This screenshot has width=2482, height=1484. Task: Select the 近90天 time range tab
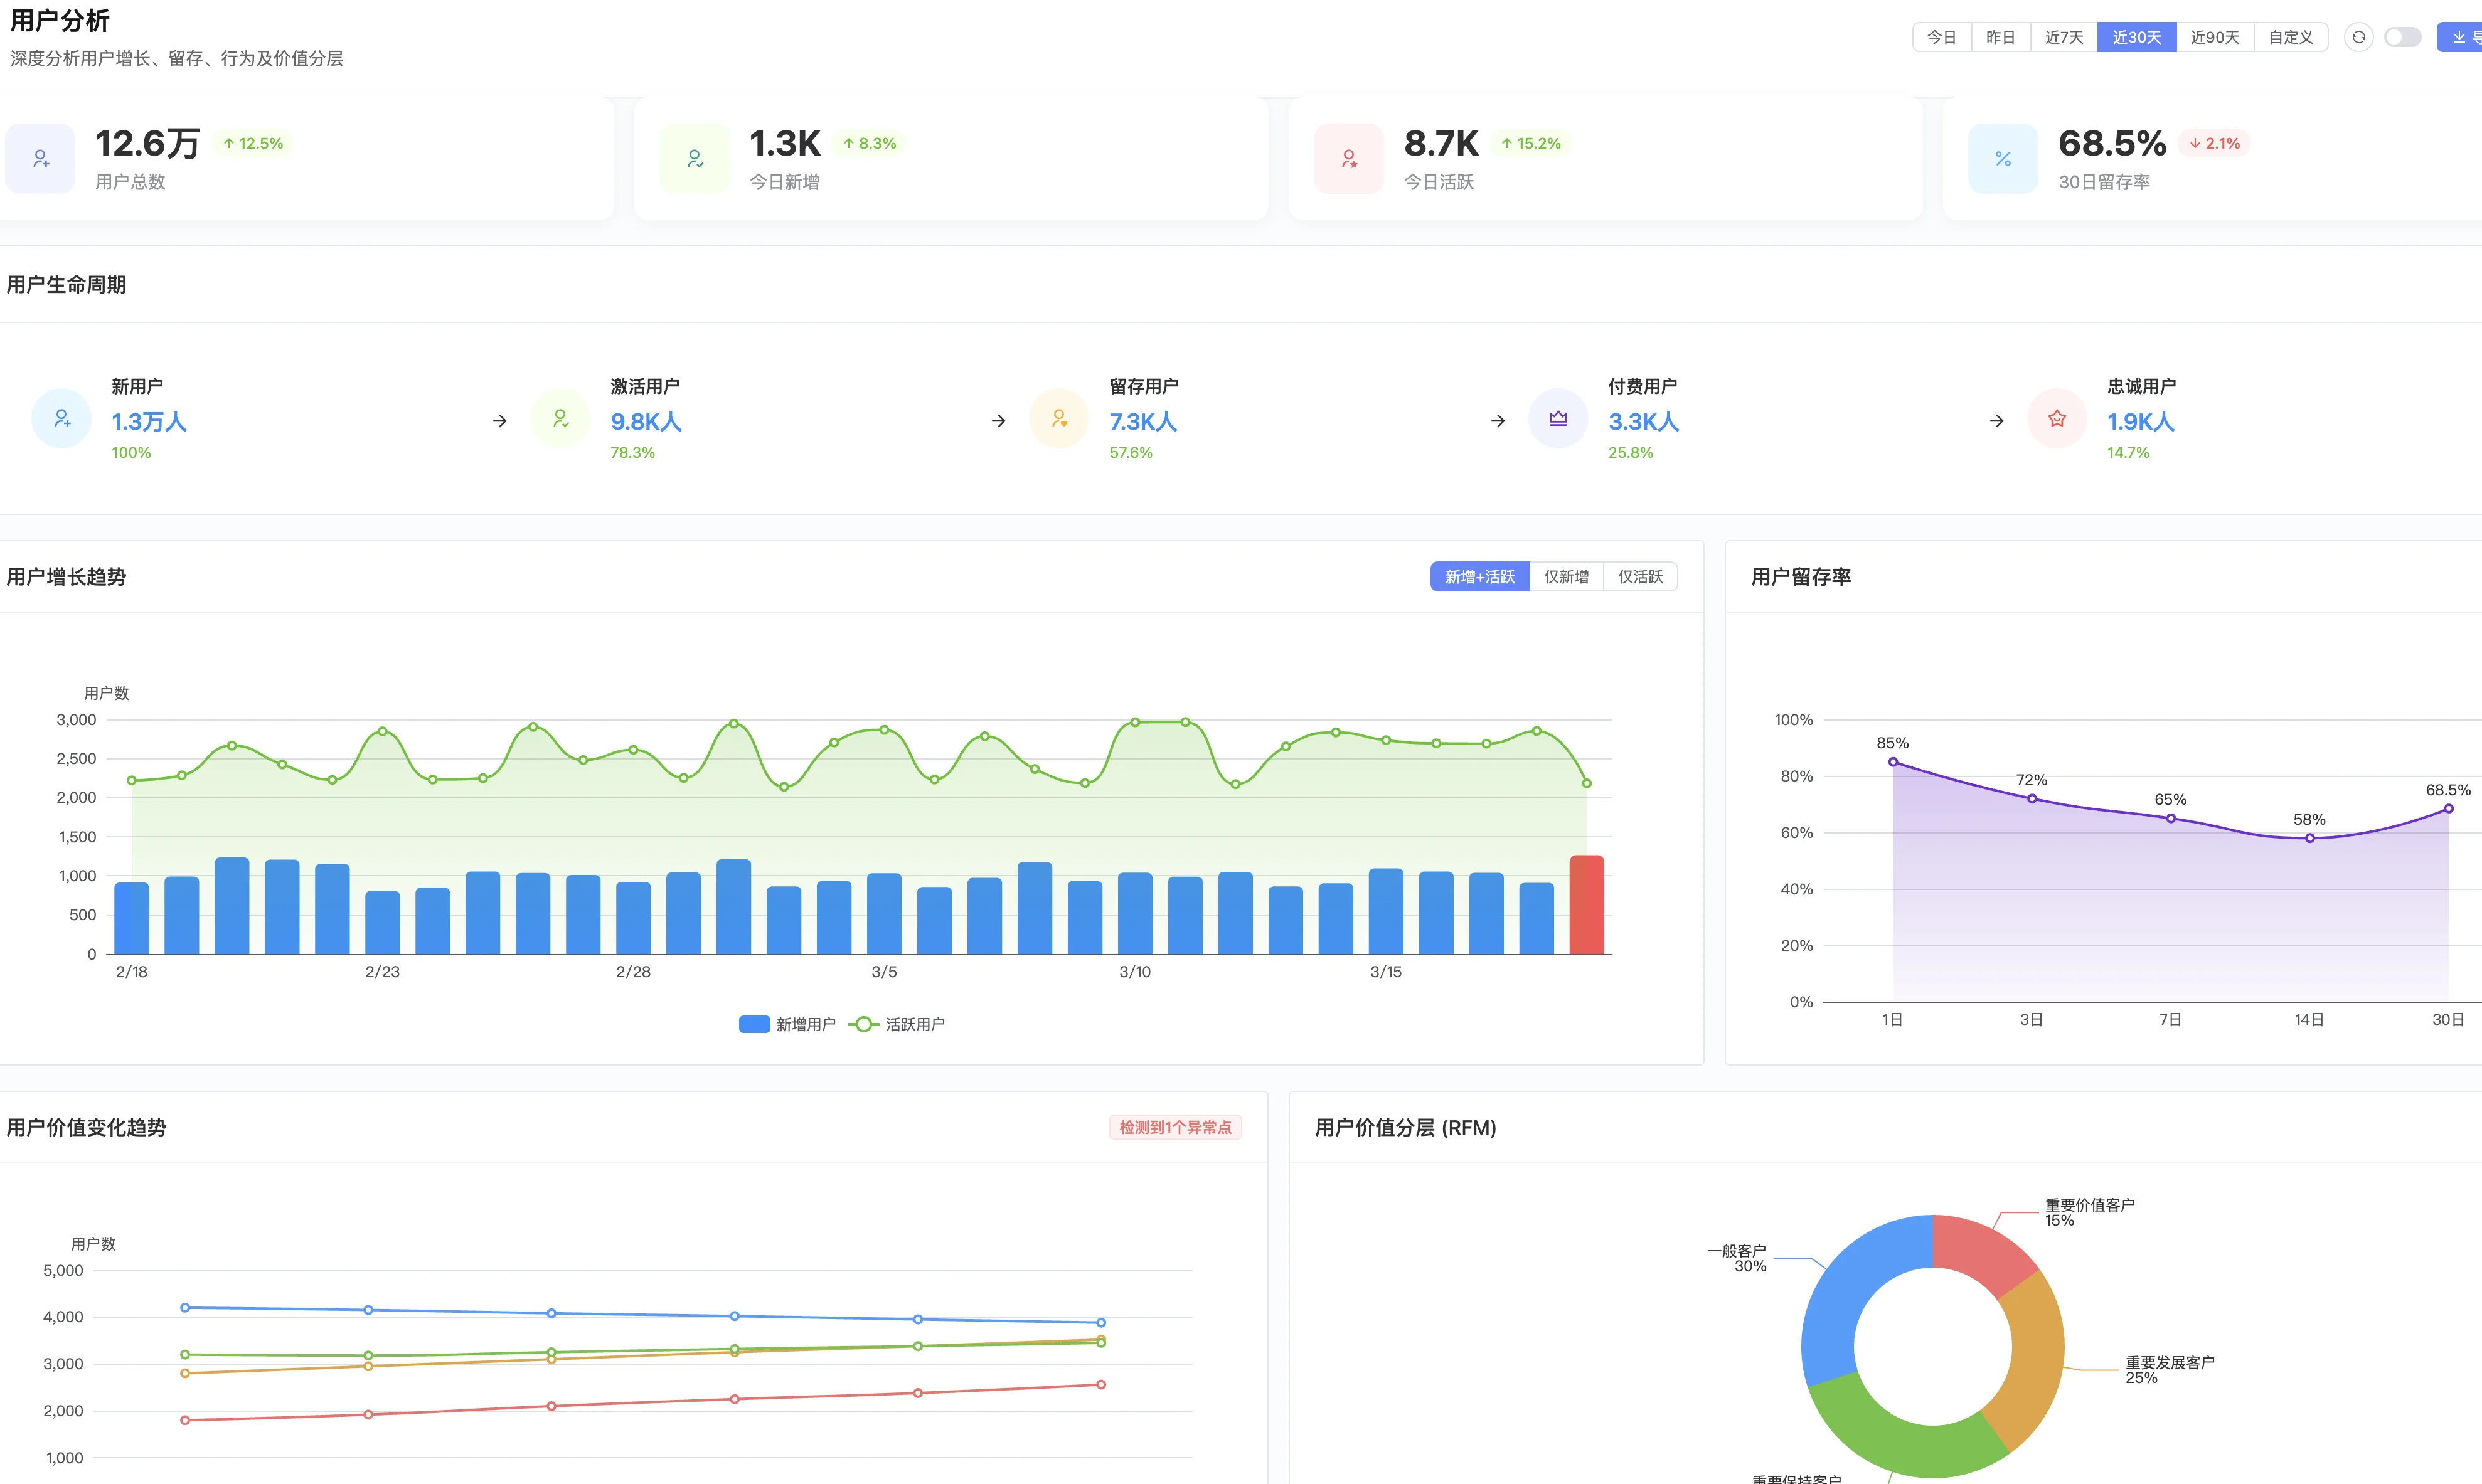(2214, 37)
